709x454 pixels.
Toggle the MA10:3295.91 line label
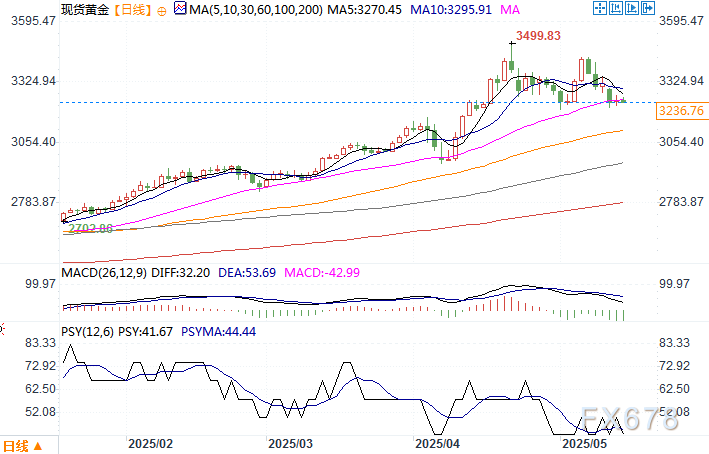(x=449, y=10)
